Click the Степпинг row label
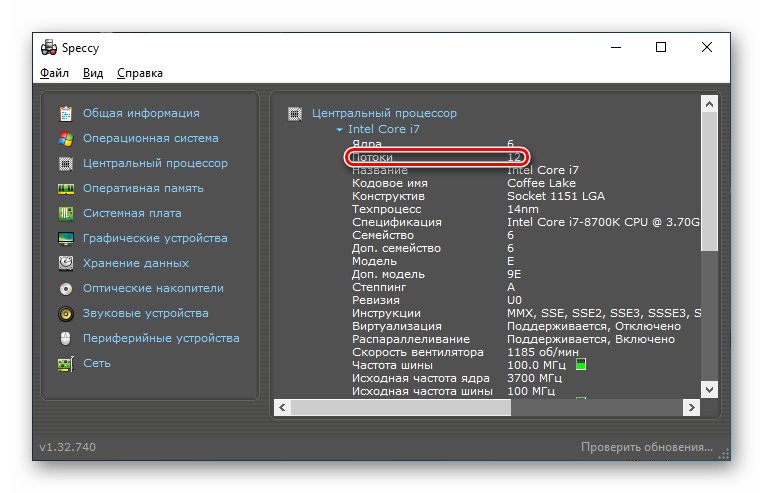Image resolution: width=763 pixels, height=493 pixels. tap(379, 287)
